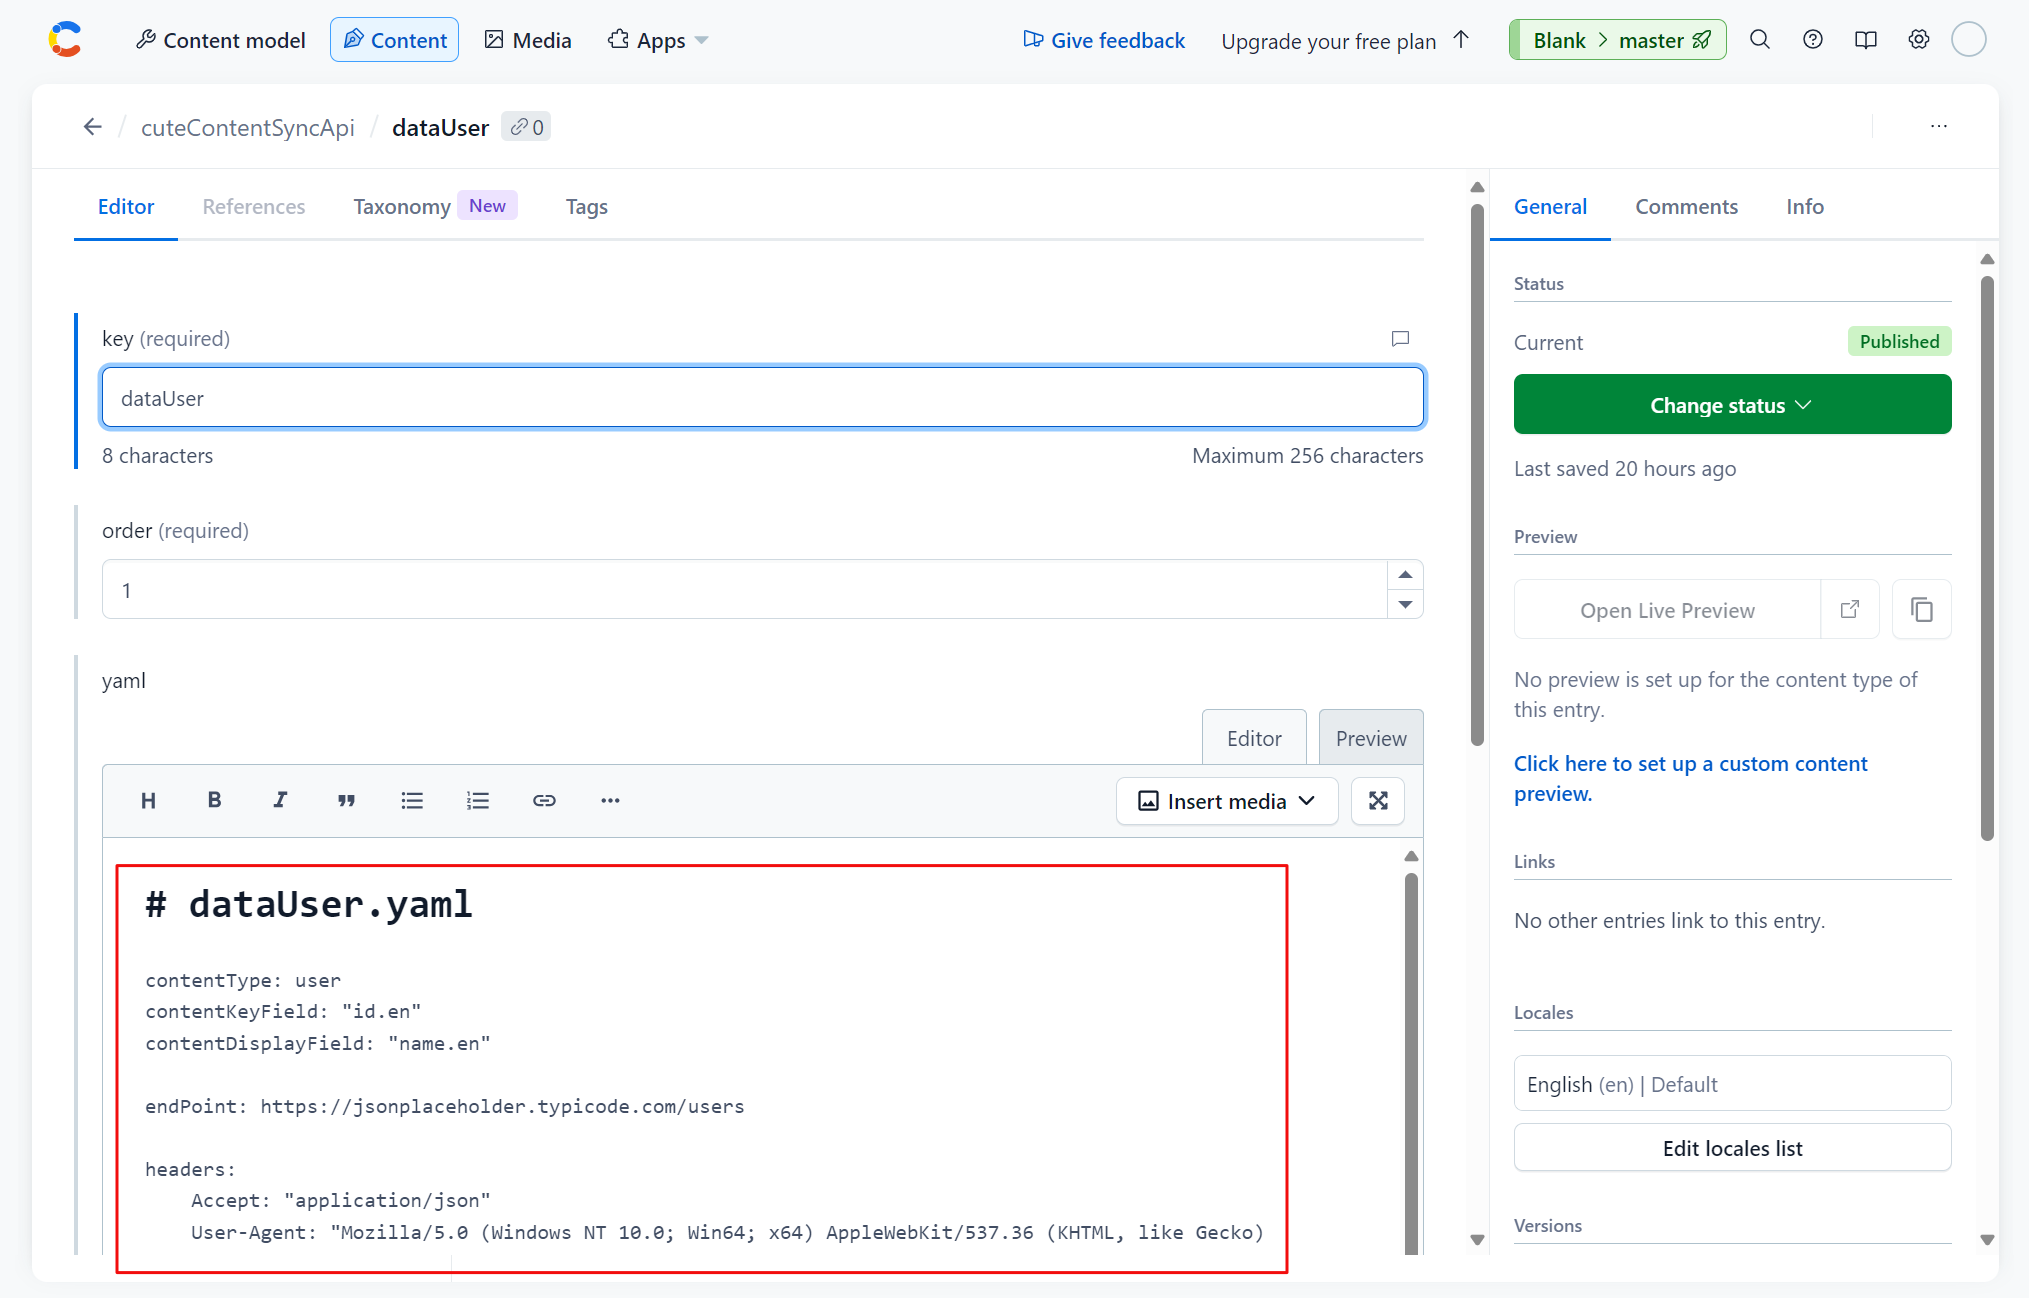
Task: Switch yaml field to Editor mode
Action: 1253,738
